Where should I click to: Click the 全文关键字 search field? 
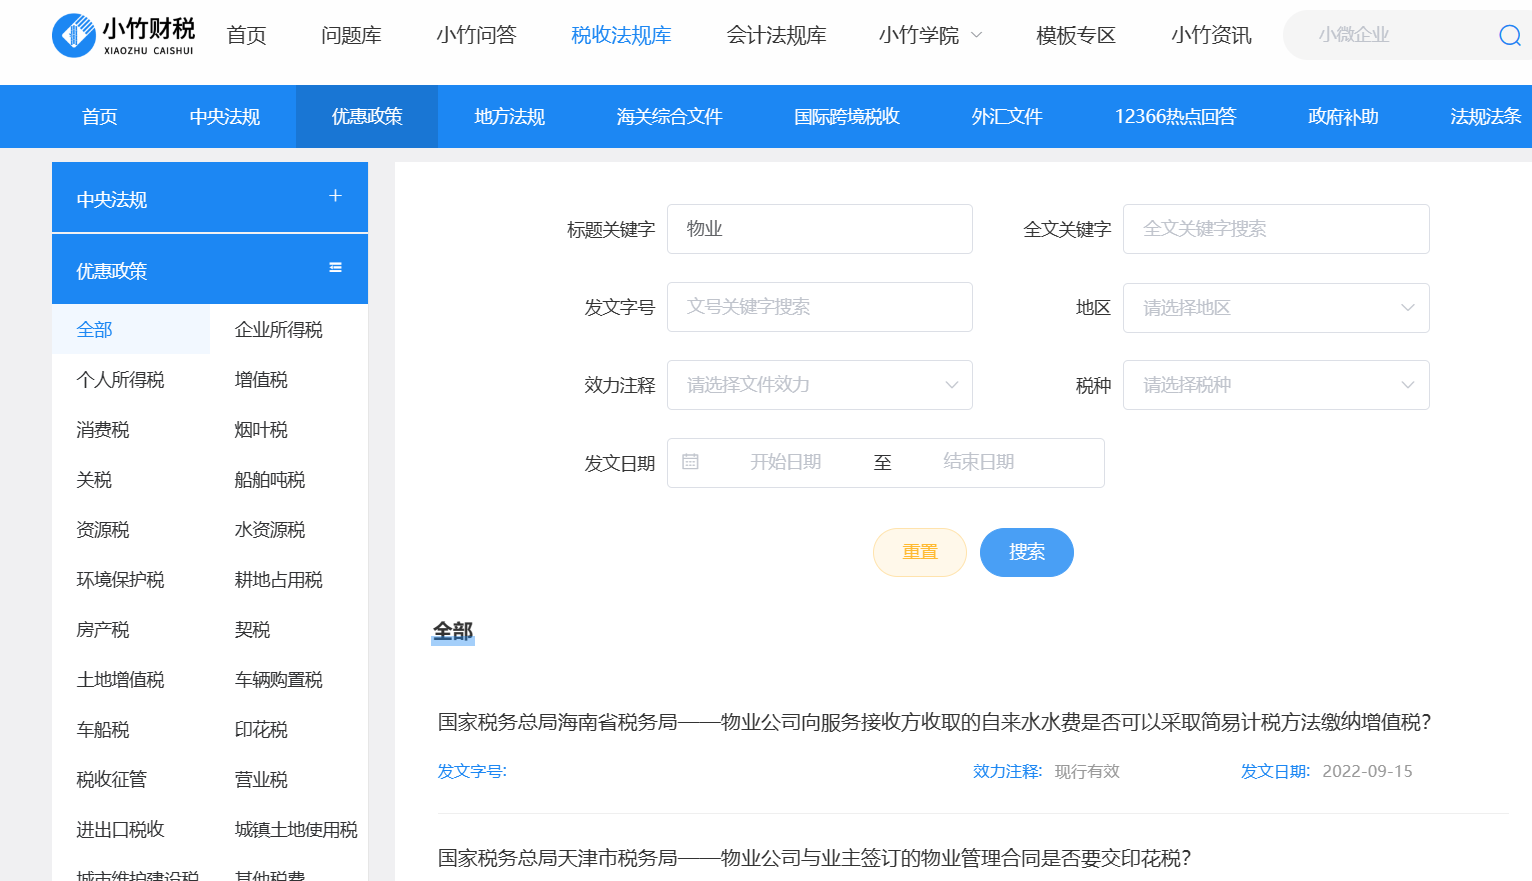(1275, 229)
